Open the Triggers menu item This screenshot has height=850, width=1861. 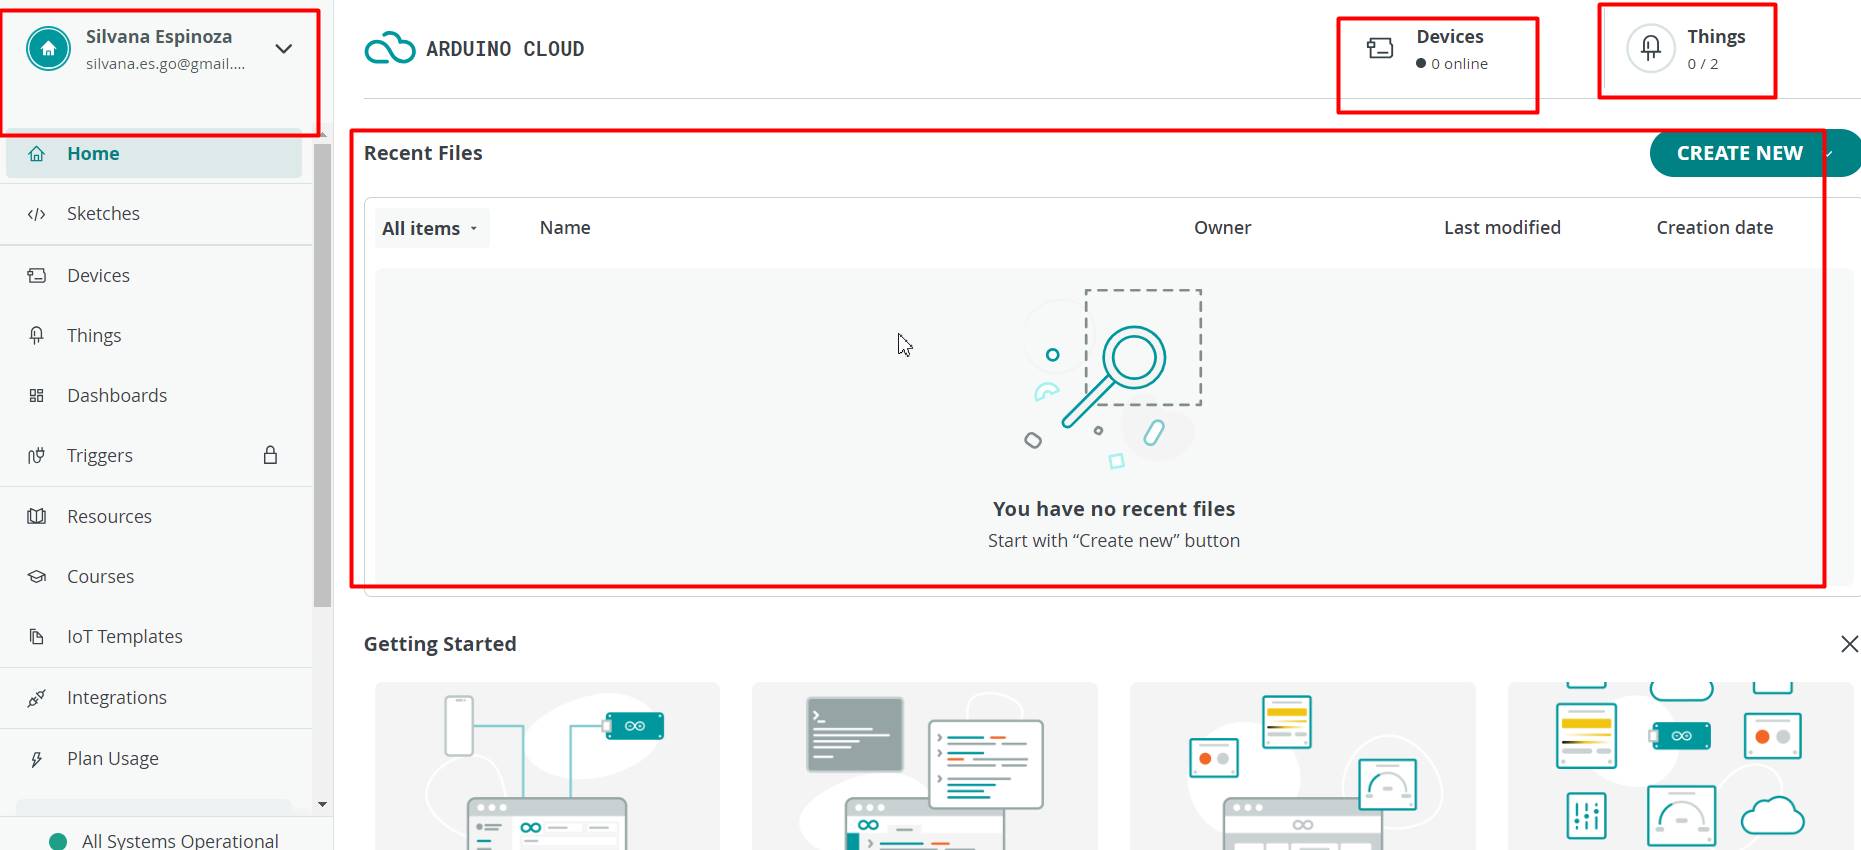(x=156, y=456)
